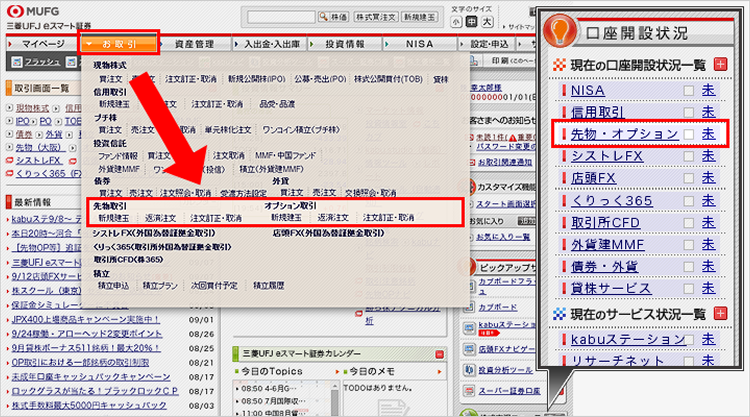Viewport: 750px width, 417px height.
Task: Click the Flash (フラッシュ) icon
Action: (x=14, y=62)
